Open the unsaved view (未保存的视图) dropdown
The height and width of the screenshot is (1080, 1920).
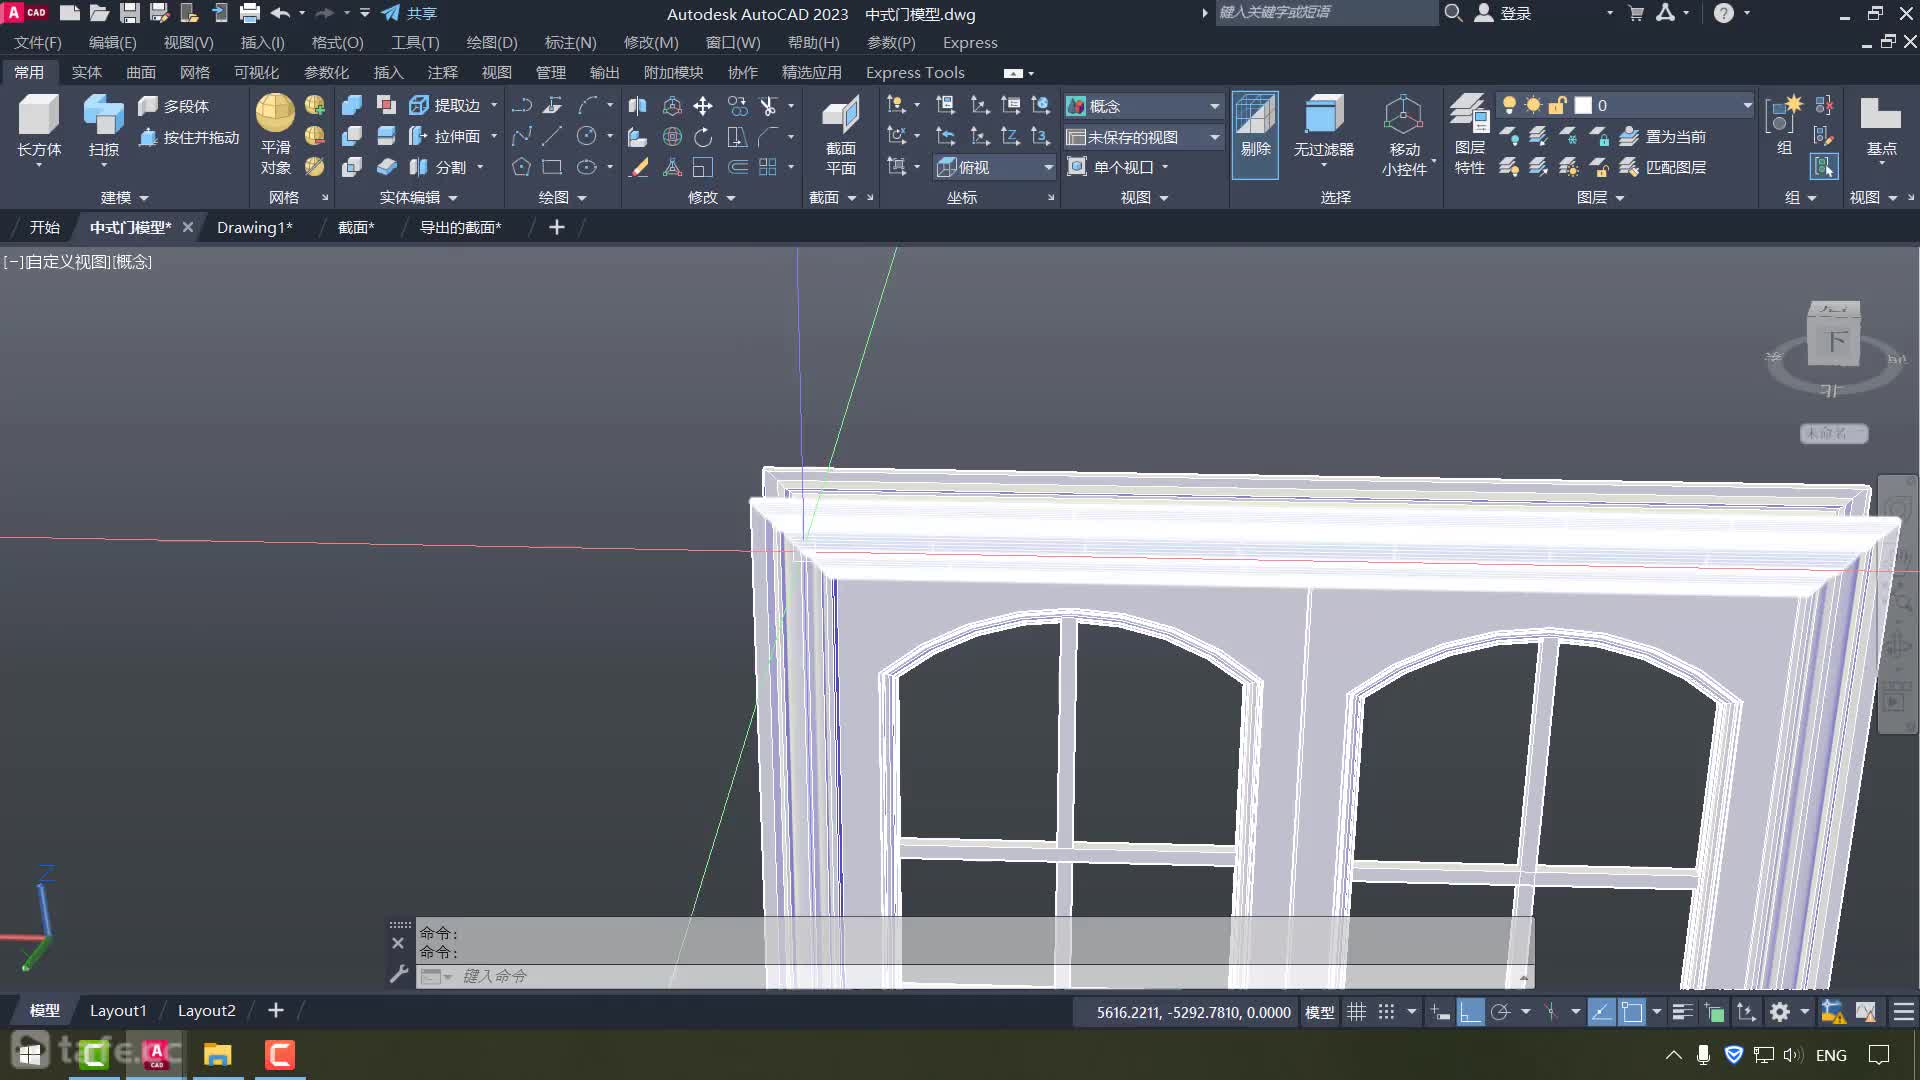coord(1144,136)
